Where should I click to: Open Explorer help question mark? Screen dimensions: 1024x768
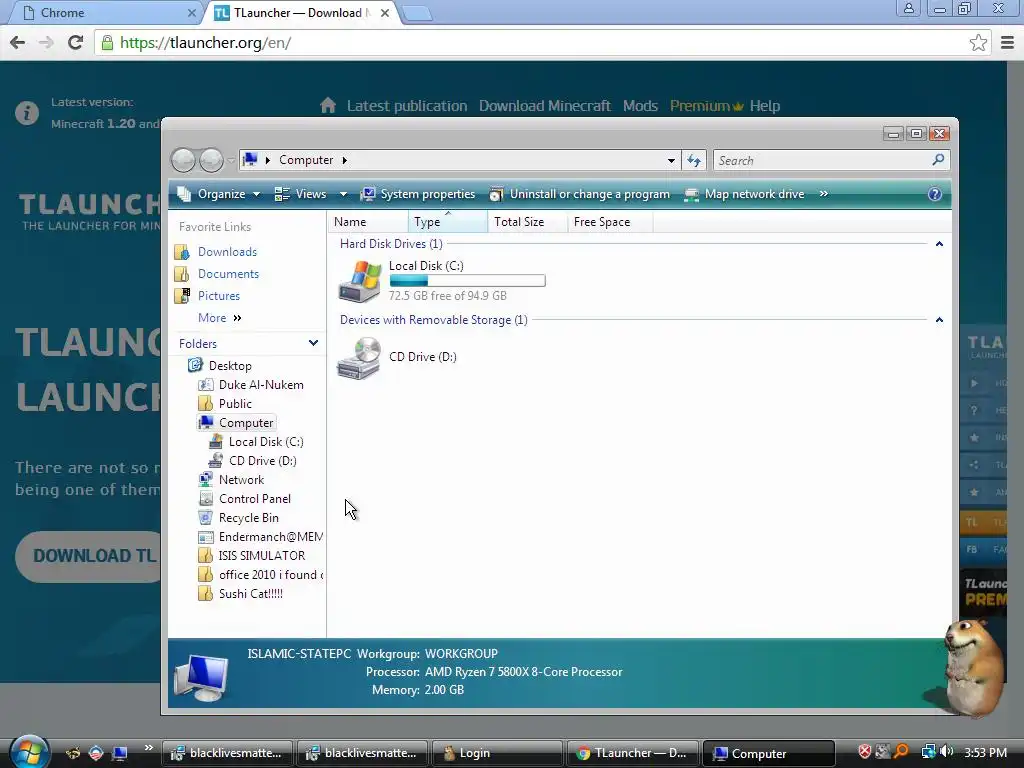(935, 194)
